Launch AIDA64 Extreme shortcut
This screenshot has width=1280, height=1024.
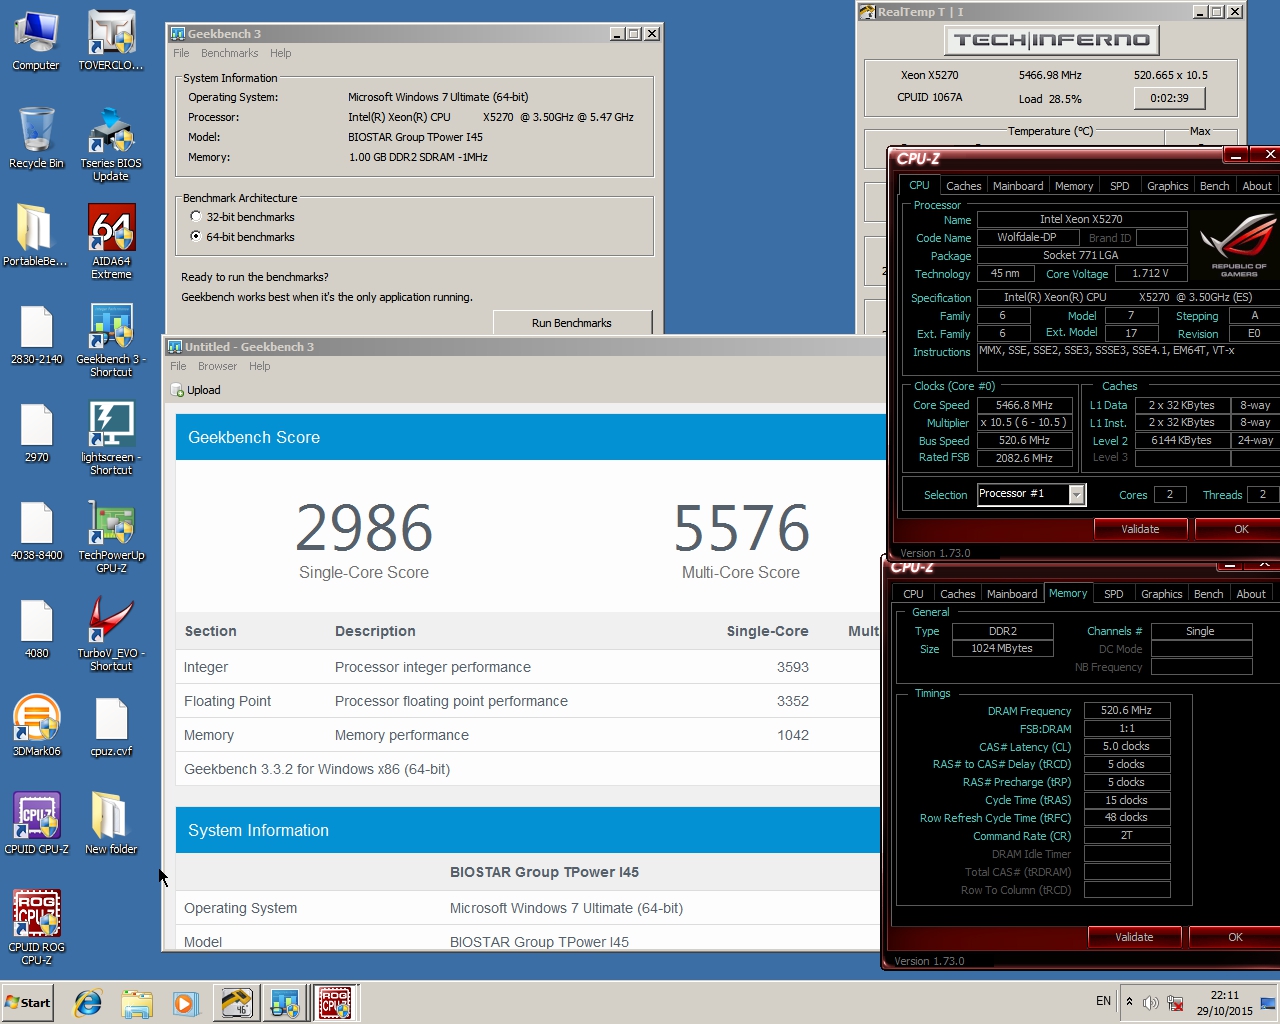tap(111, 243)
